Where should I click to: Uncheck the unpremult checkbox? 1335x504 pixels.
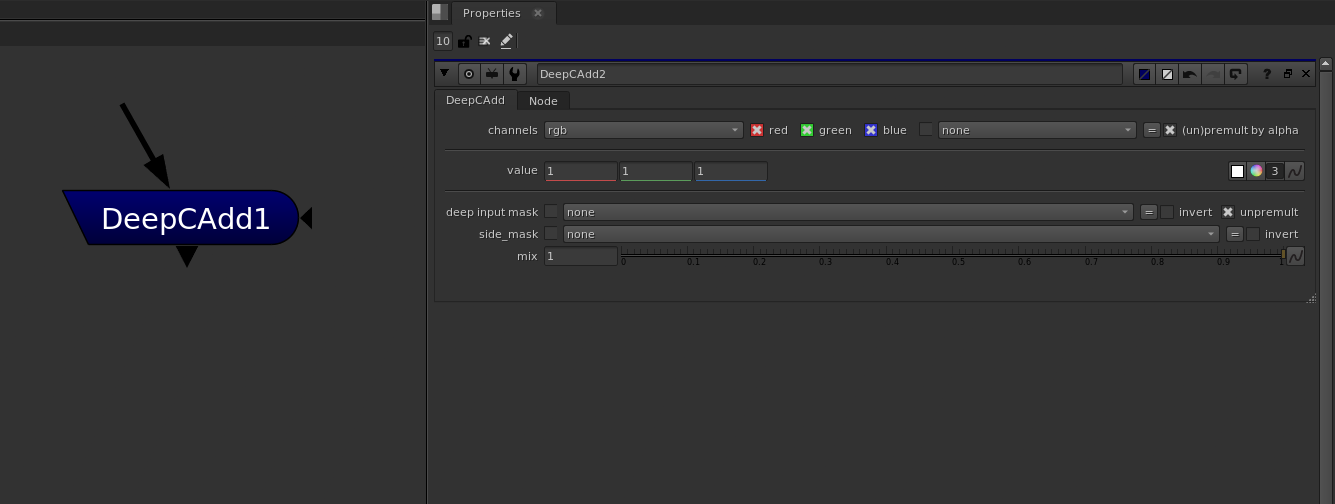[x=1228, y=212]
